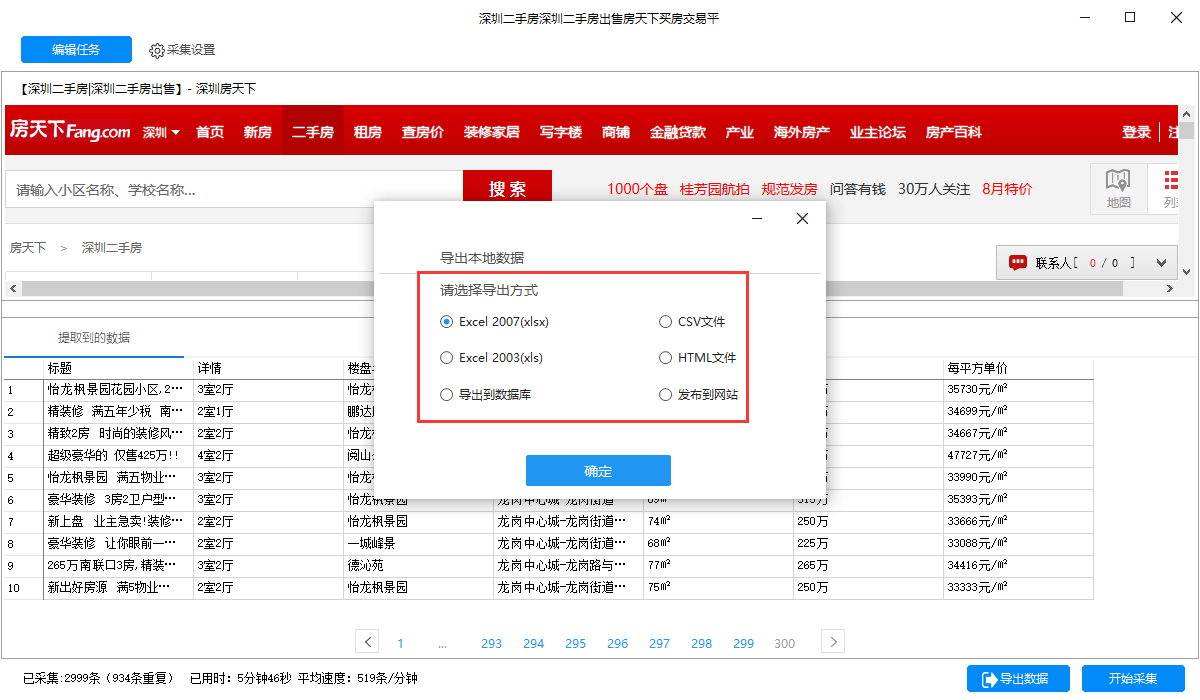This screenshot has height=700, width=1200.
Task: Click the 问答有钱 link
Action: tap(858, 189)
